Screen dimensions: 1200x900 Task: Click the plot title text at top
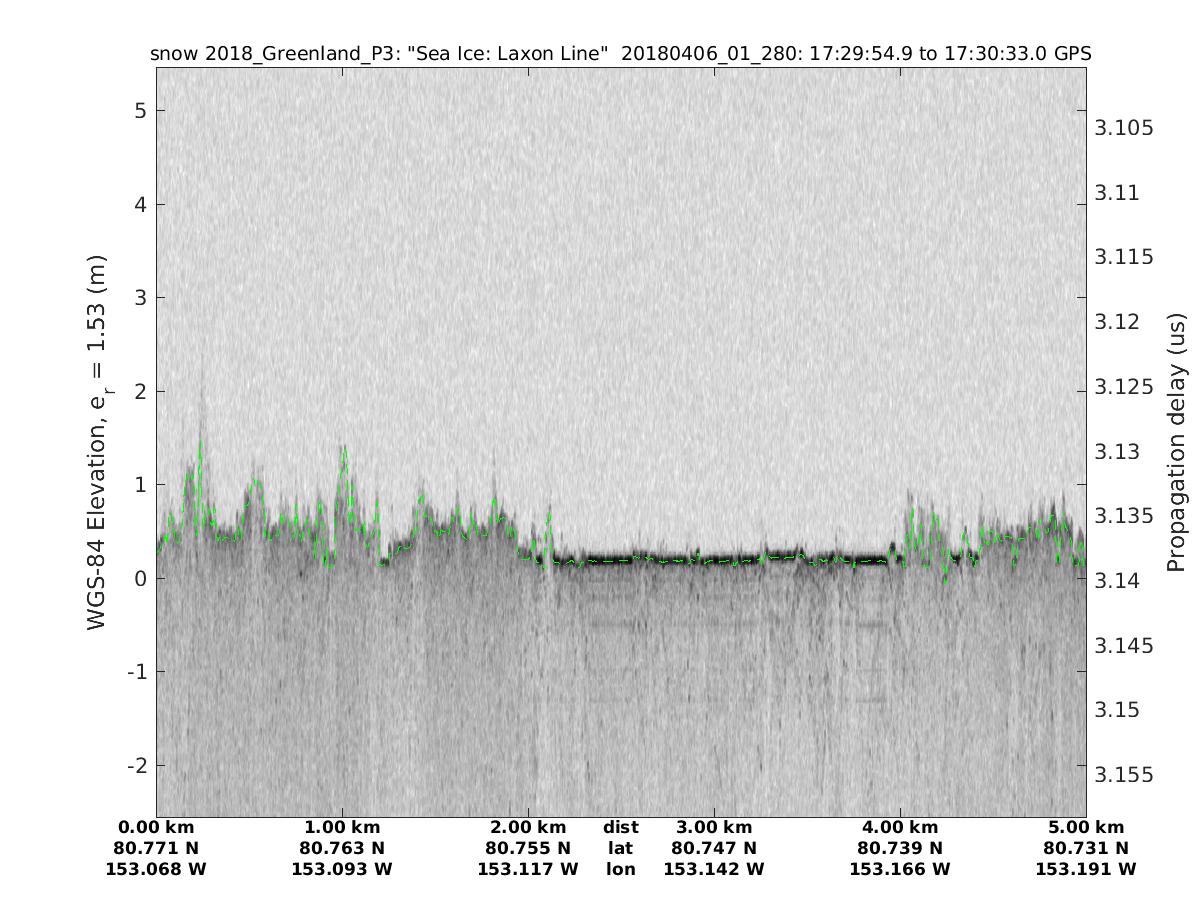(620, 53)
